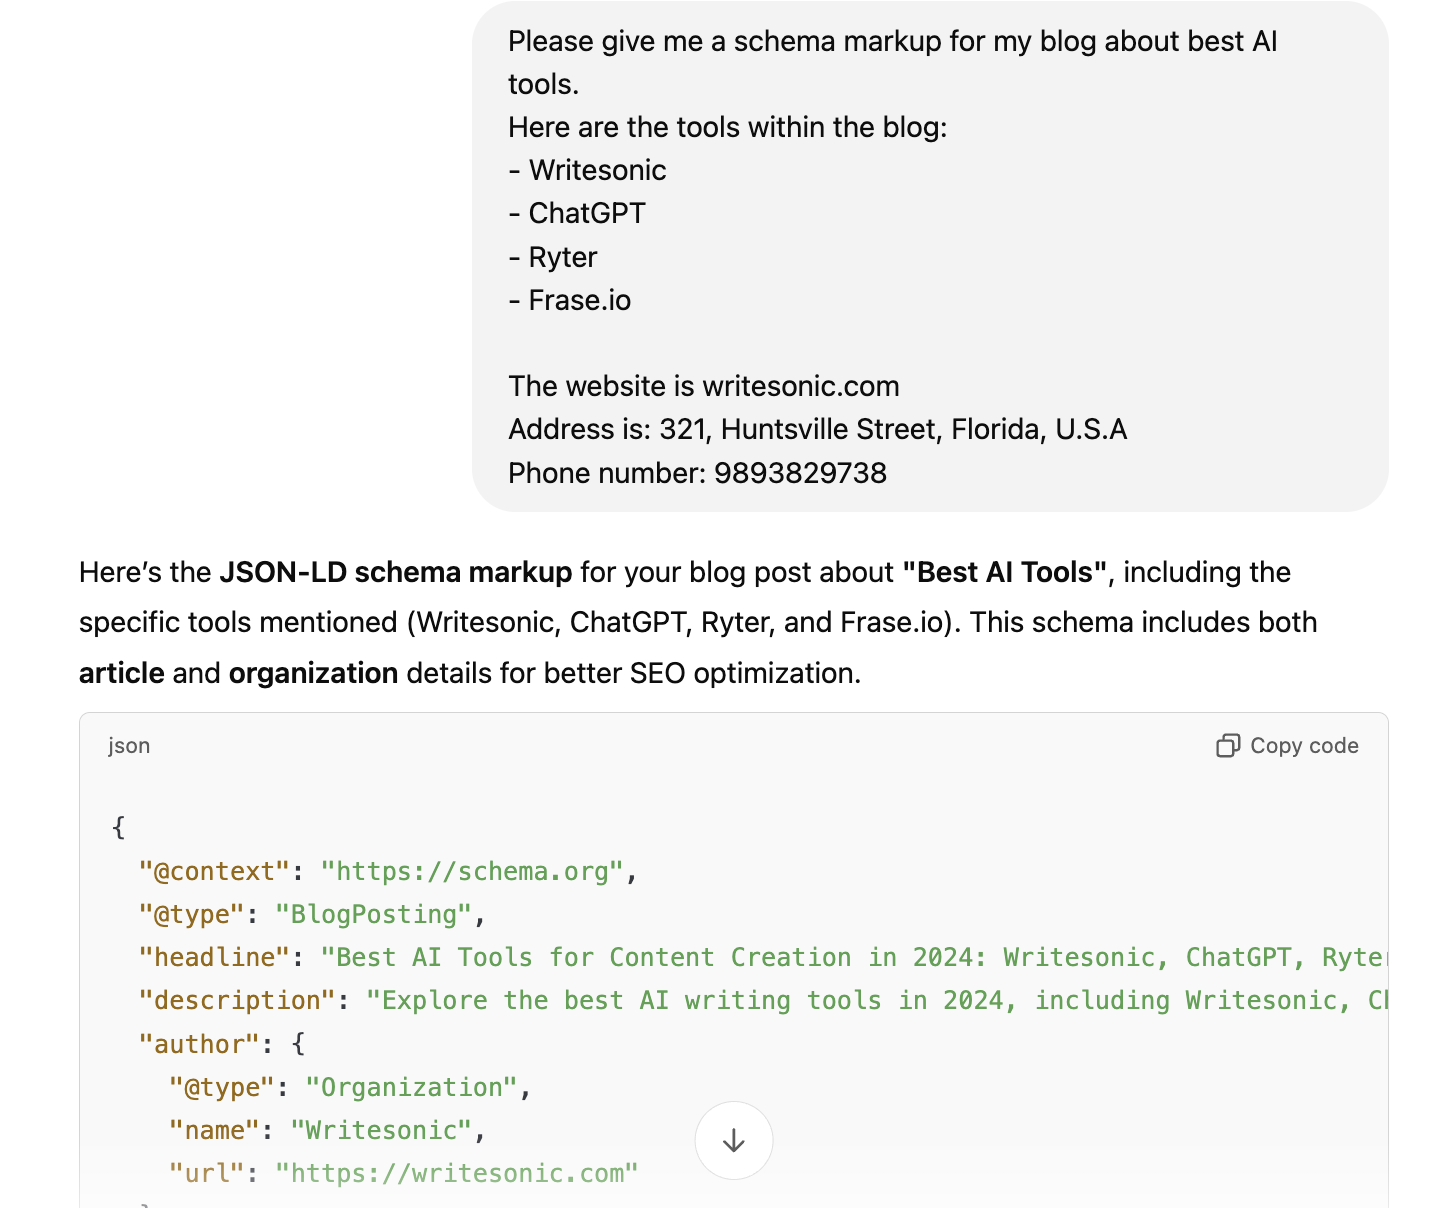Click the bold word "article" in response
The image size is (1436, 1208).
122,673
